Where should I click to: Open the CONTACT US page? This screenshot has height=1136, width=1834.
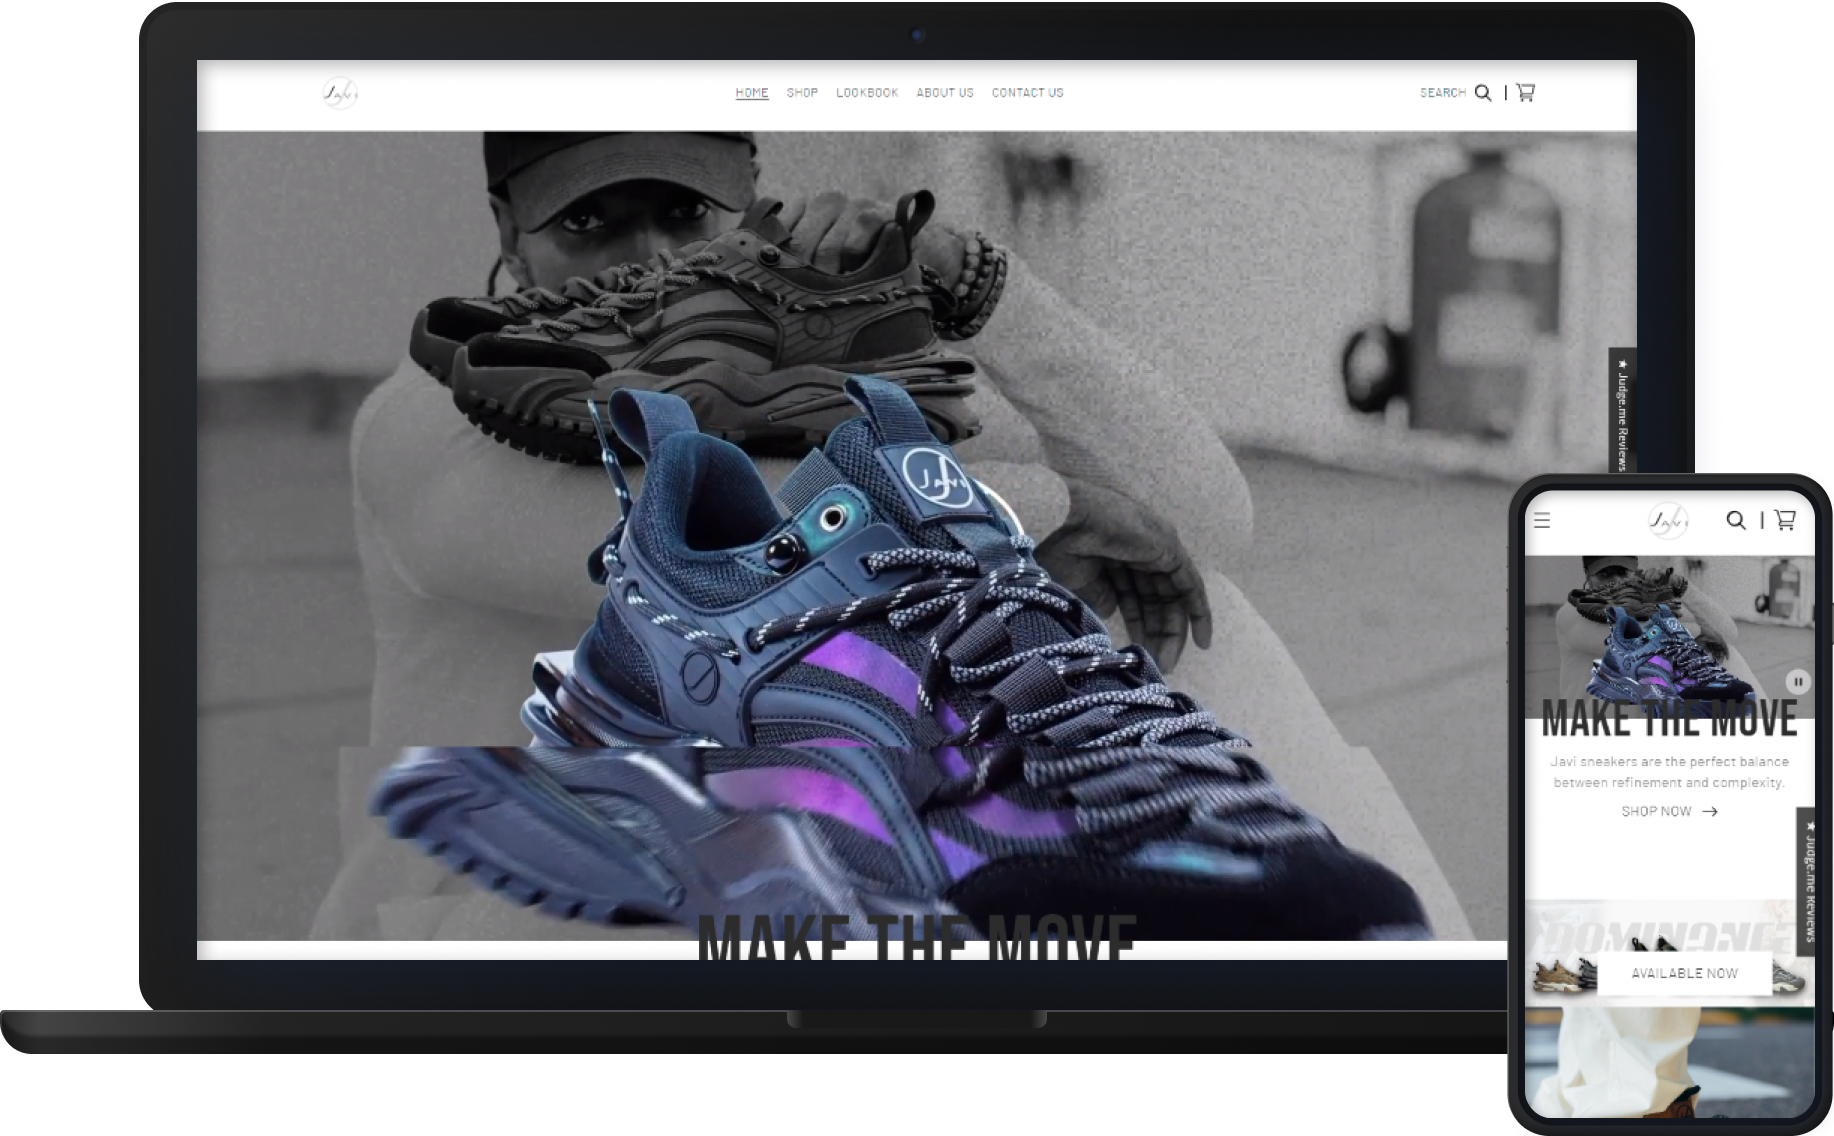[x=1027, y=93]
